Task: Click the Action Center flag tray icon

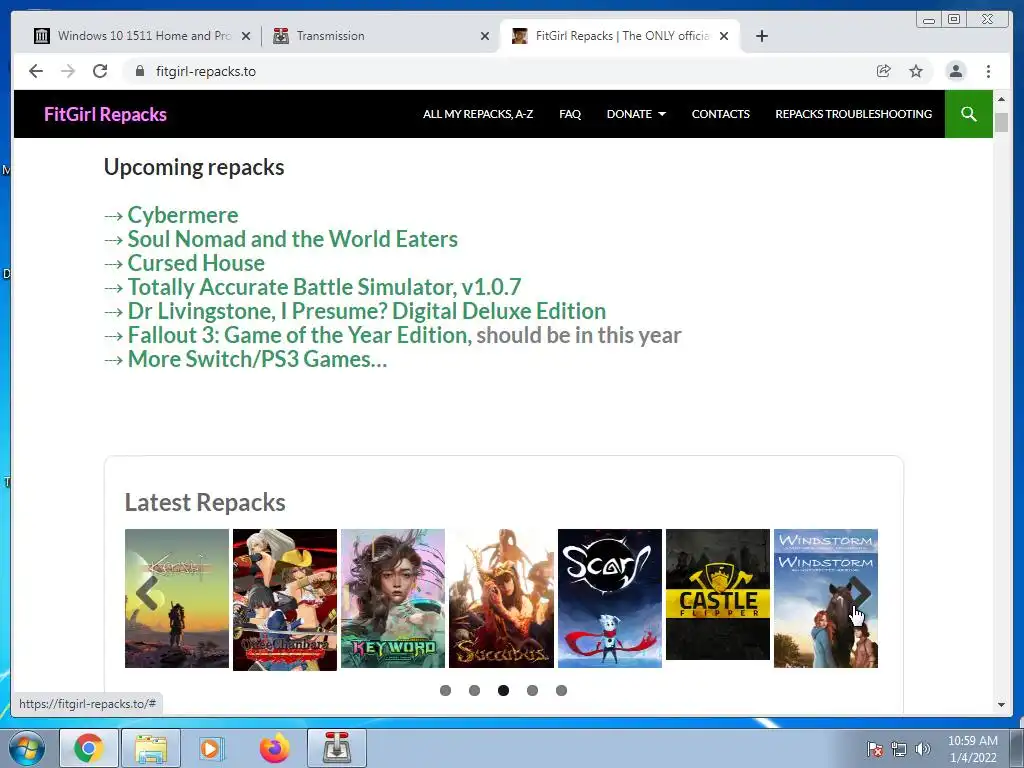Action: tap(874, 749)
